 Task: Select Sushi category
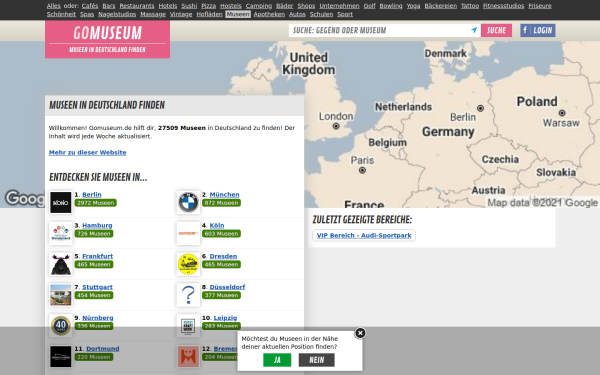189,6
